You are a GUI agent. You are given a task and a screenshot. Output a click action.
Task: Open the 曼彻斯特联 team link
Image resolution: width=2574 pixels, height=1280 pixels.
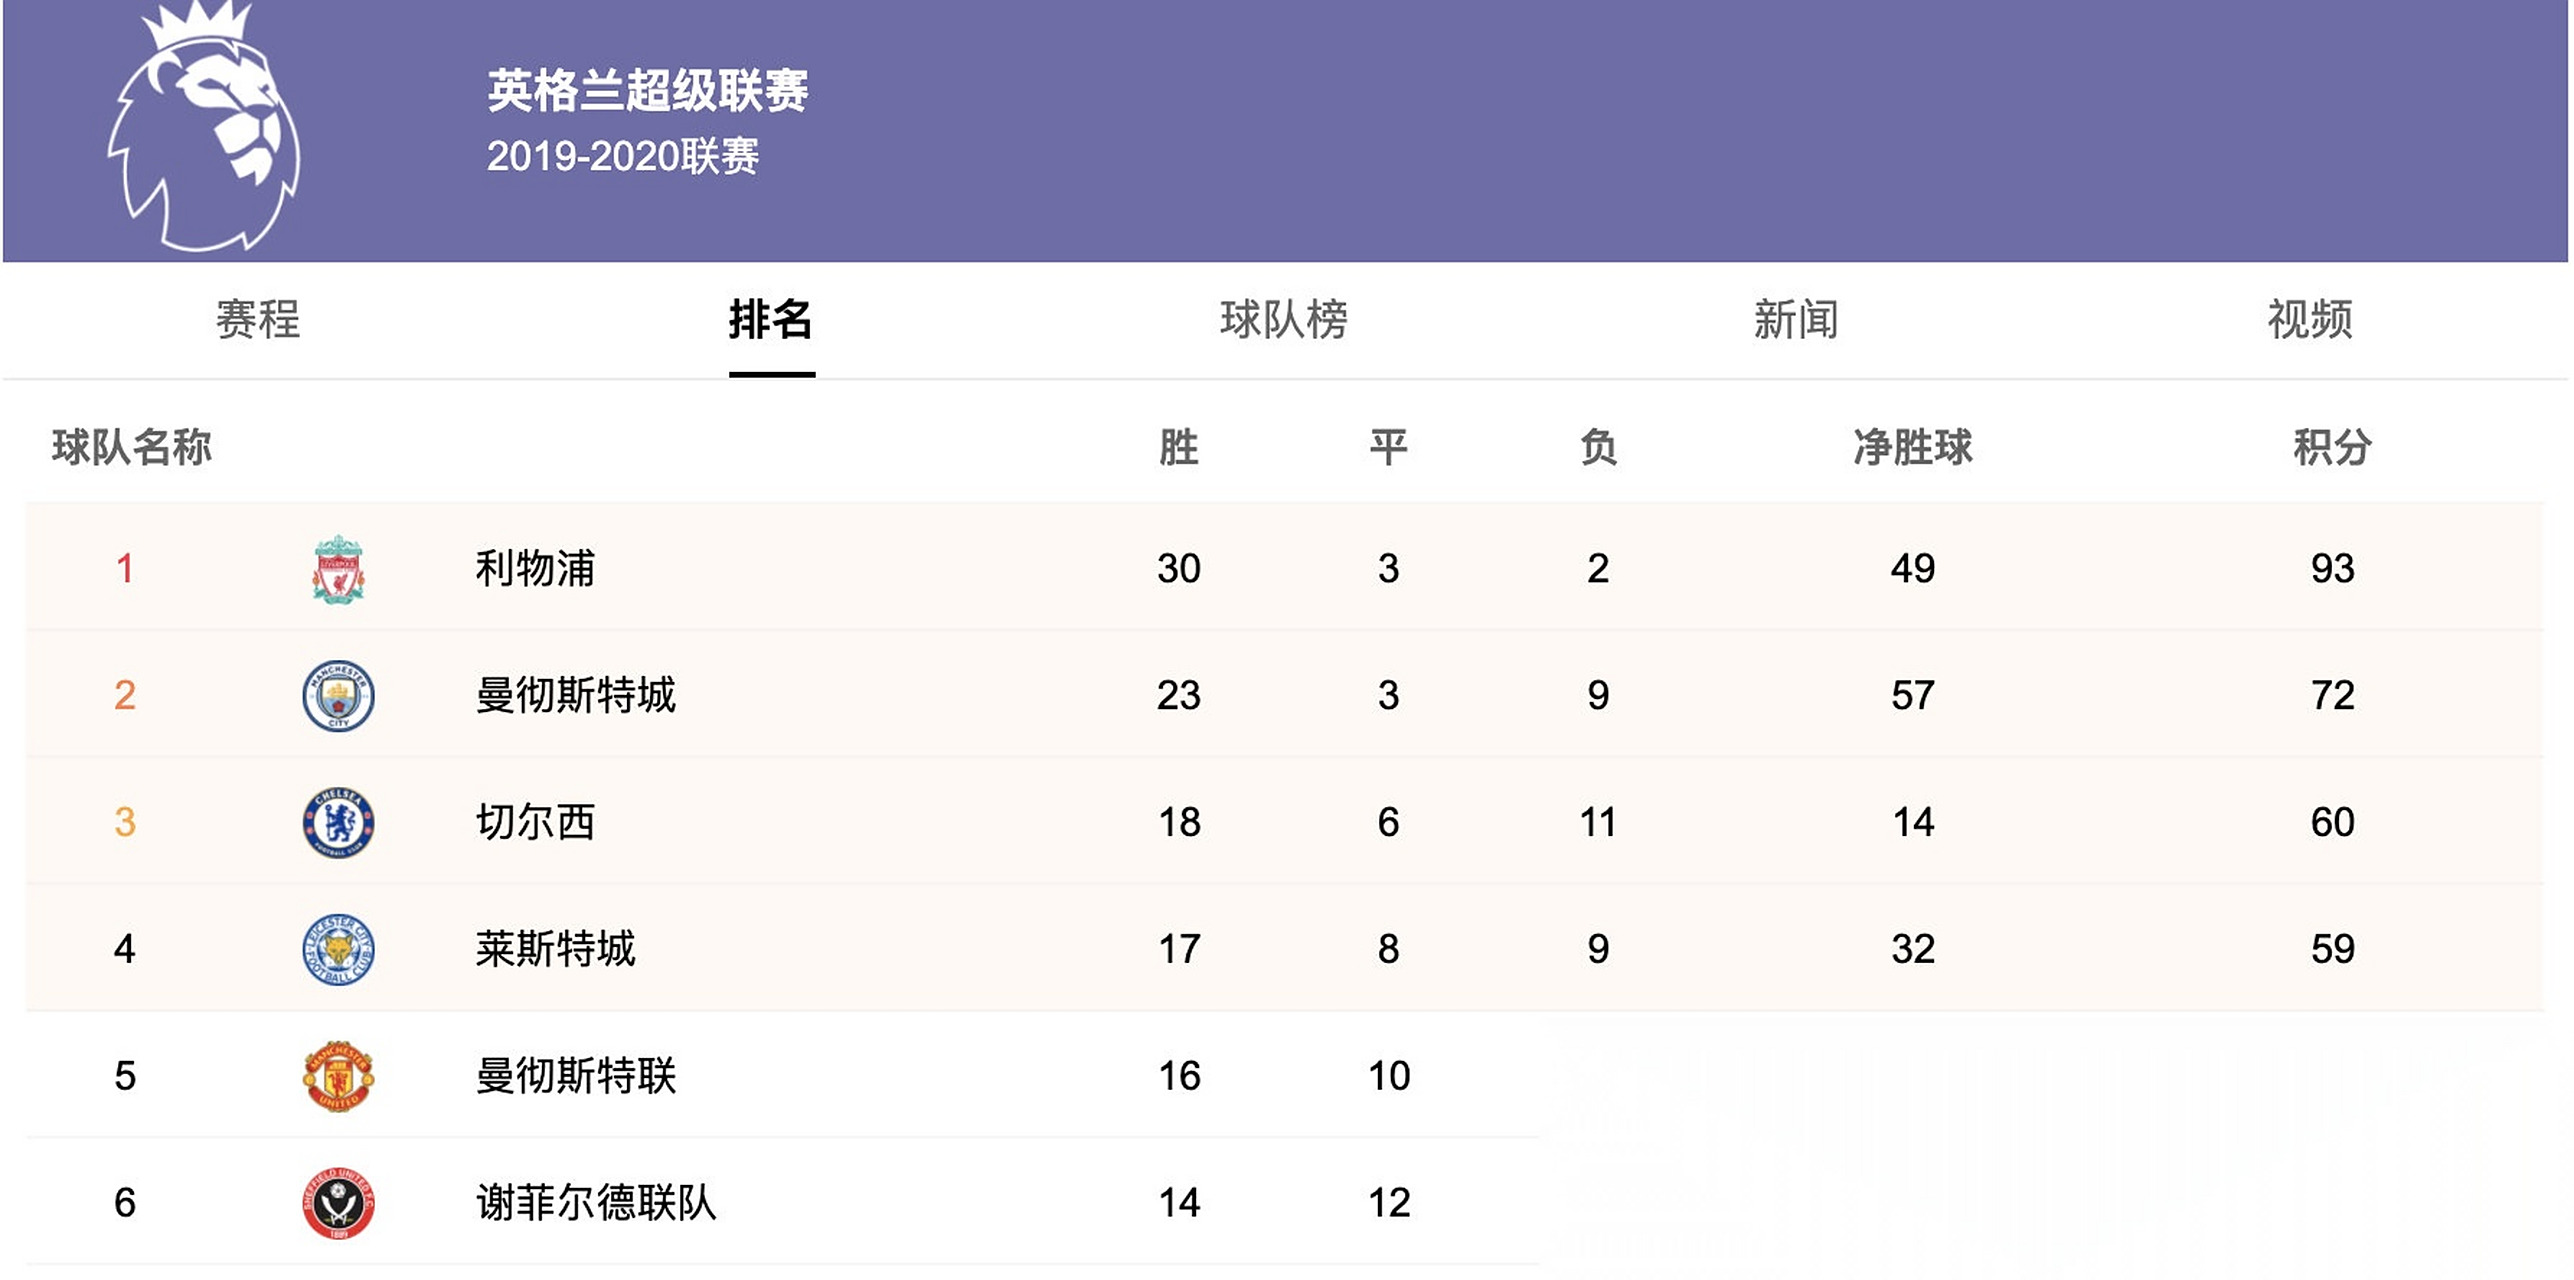tap(576, 1076)
